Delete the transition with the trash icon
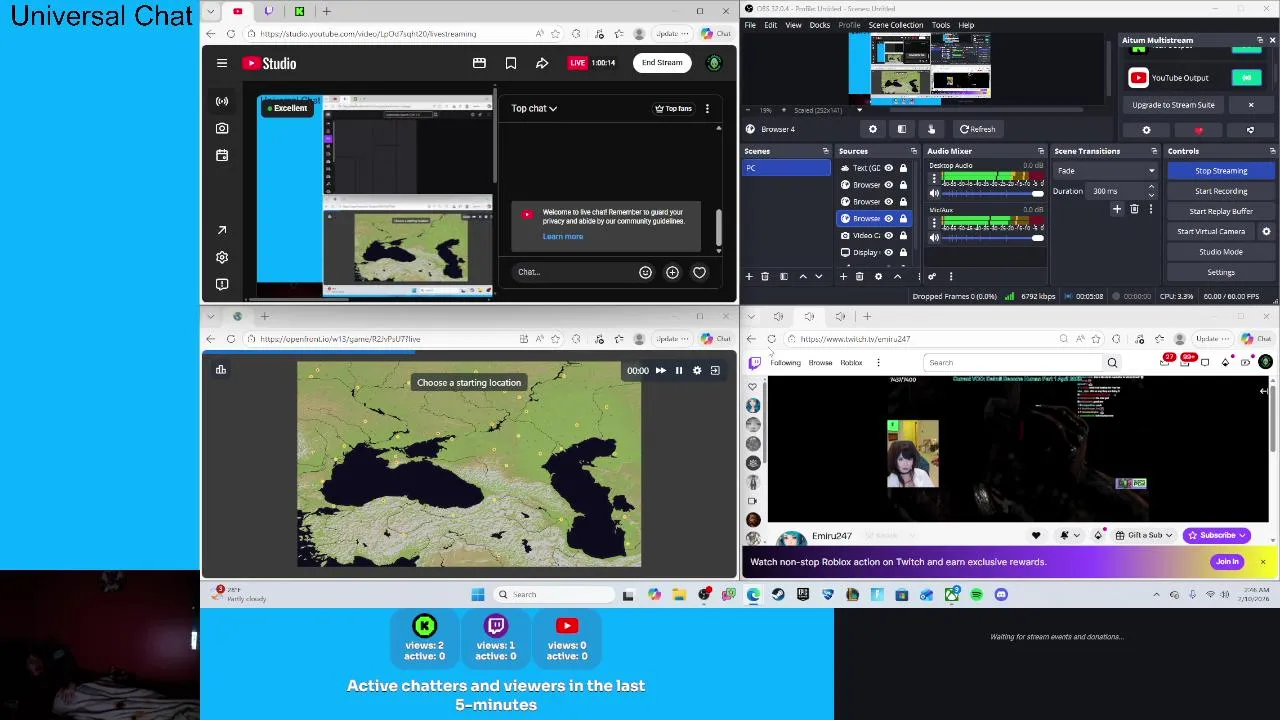 [x=1134, y=209]
